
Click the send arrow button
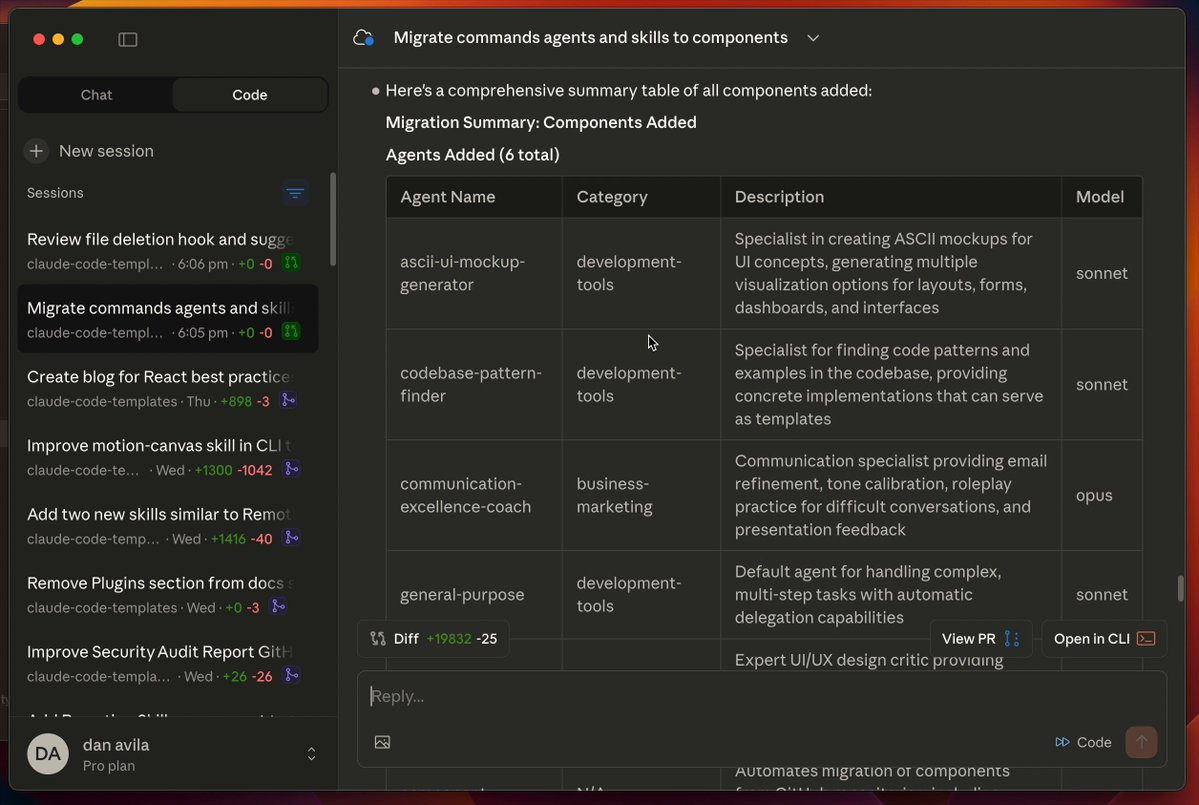pos(1141,742)
